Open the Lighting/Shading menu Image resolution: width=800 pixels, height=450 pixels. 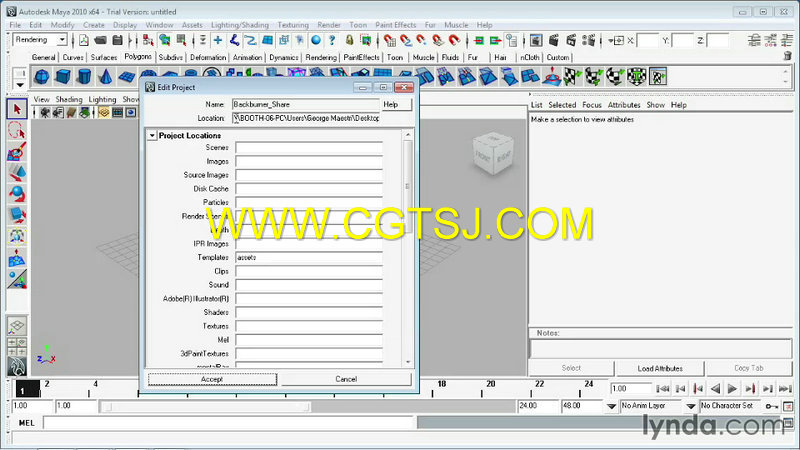click(239, 25)
